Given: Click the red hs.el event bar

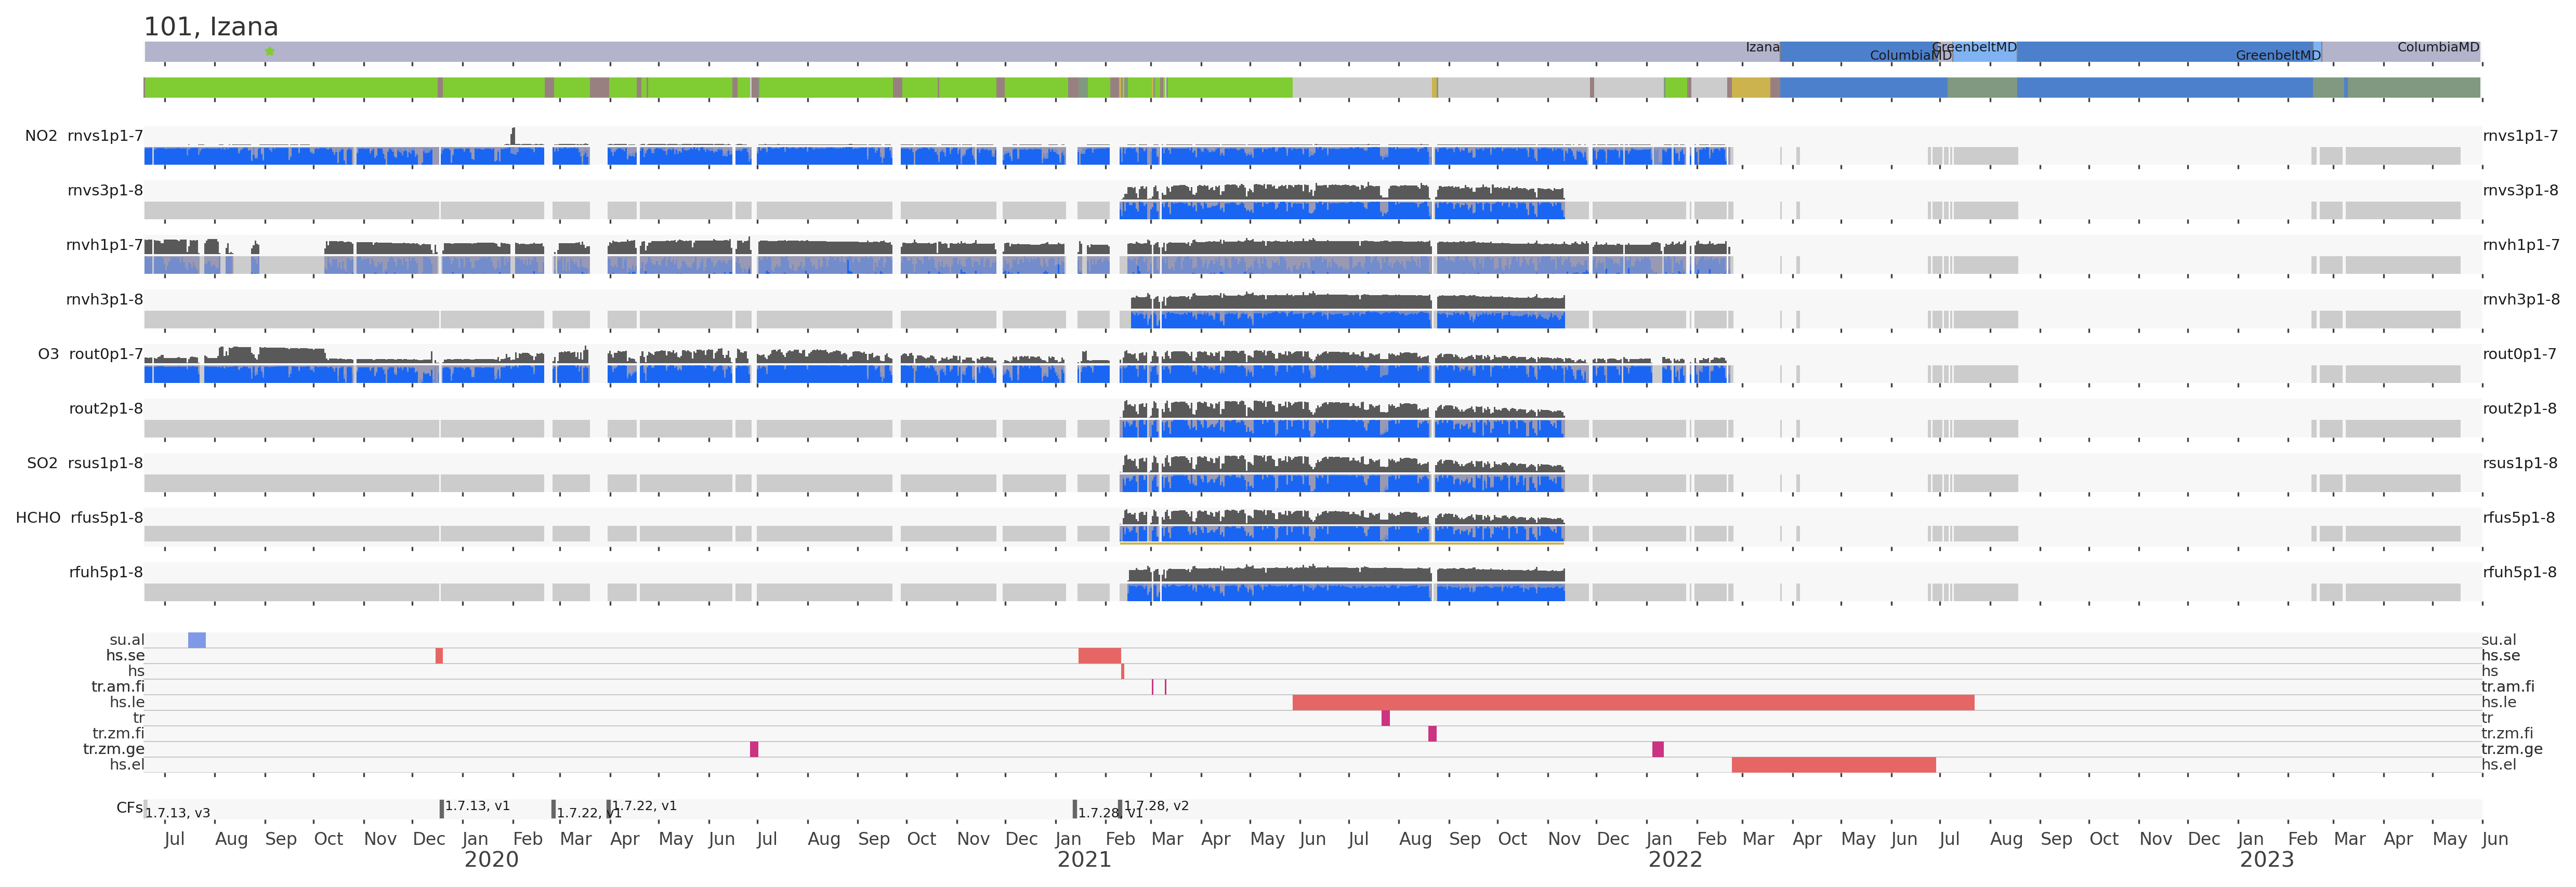Looking at the screenshot, I should click(1833, 765).
